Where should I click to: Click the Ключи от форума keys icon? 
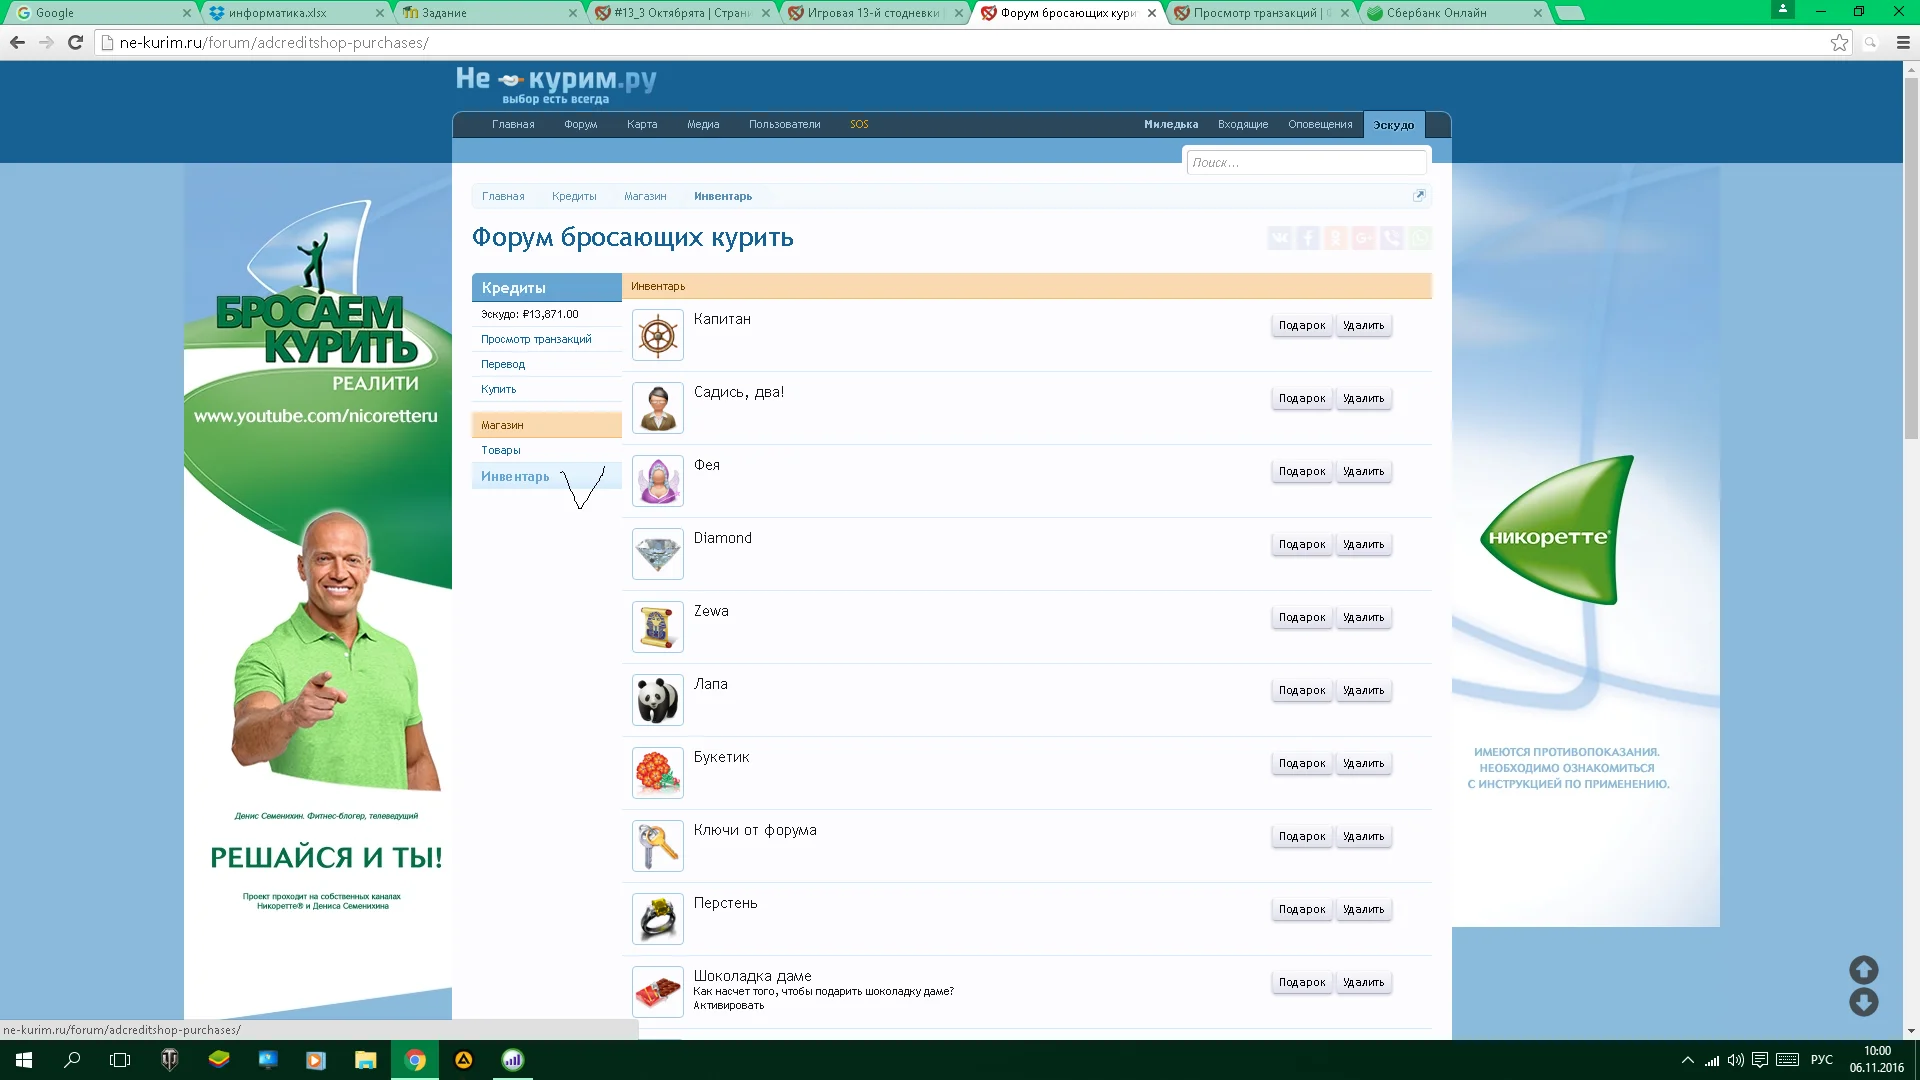[x=657, y=846]
